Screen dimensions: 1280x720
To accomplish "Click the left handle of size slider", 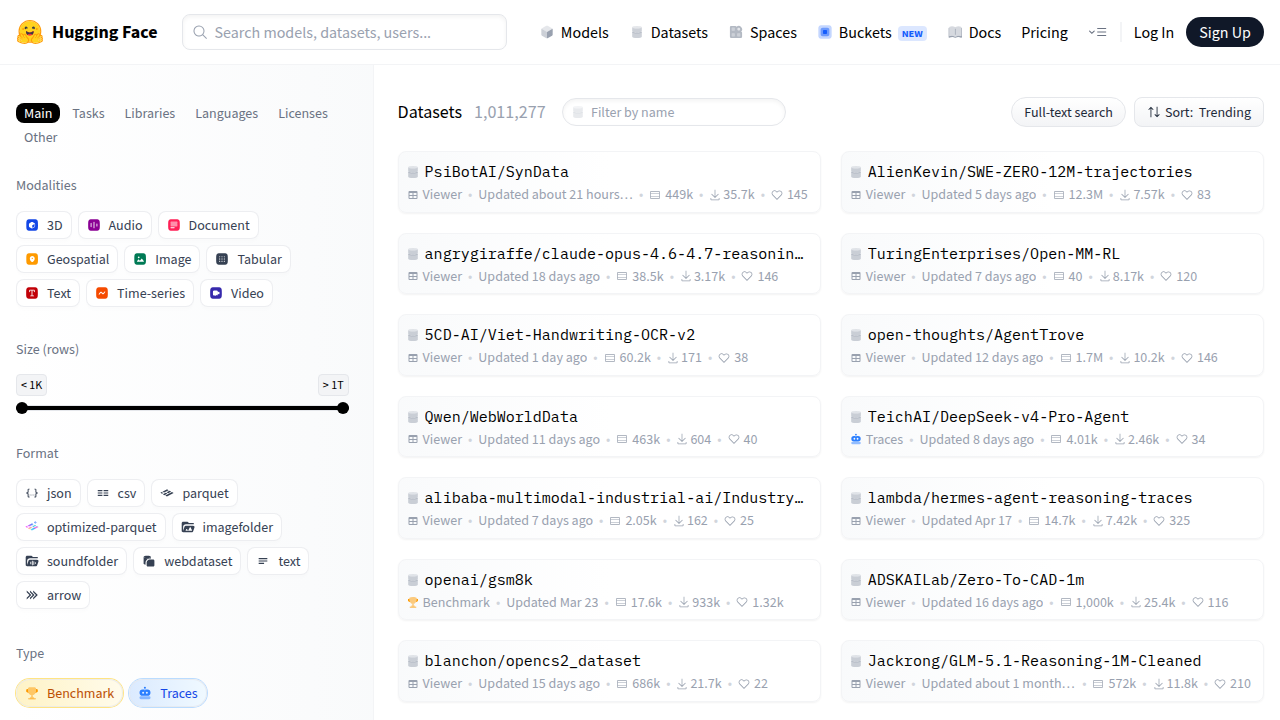I will point(22,408).
